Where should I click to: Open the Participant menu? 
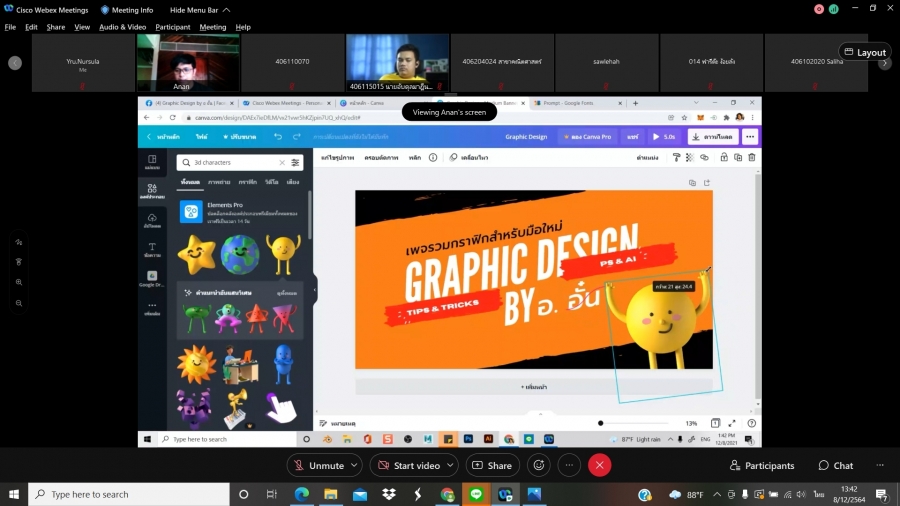point(172,27)
